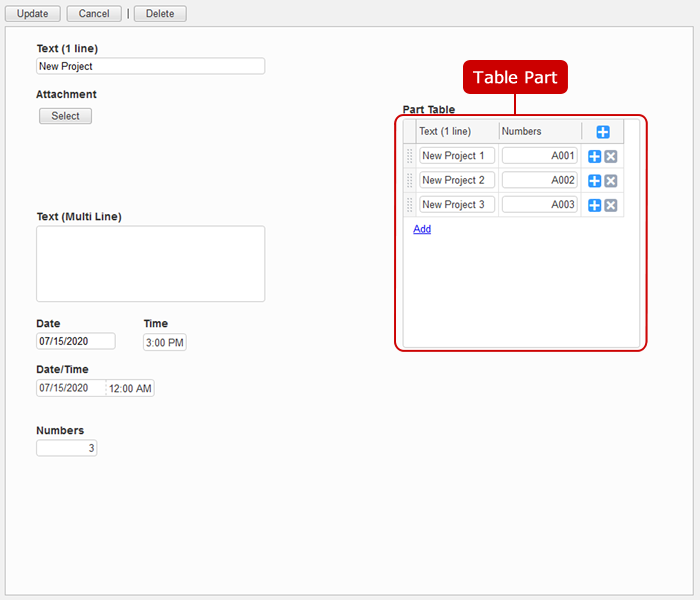Delete the New Project 2 row
The height and width of the screenshot is (600, 700).
pos(611,181)
